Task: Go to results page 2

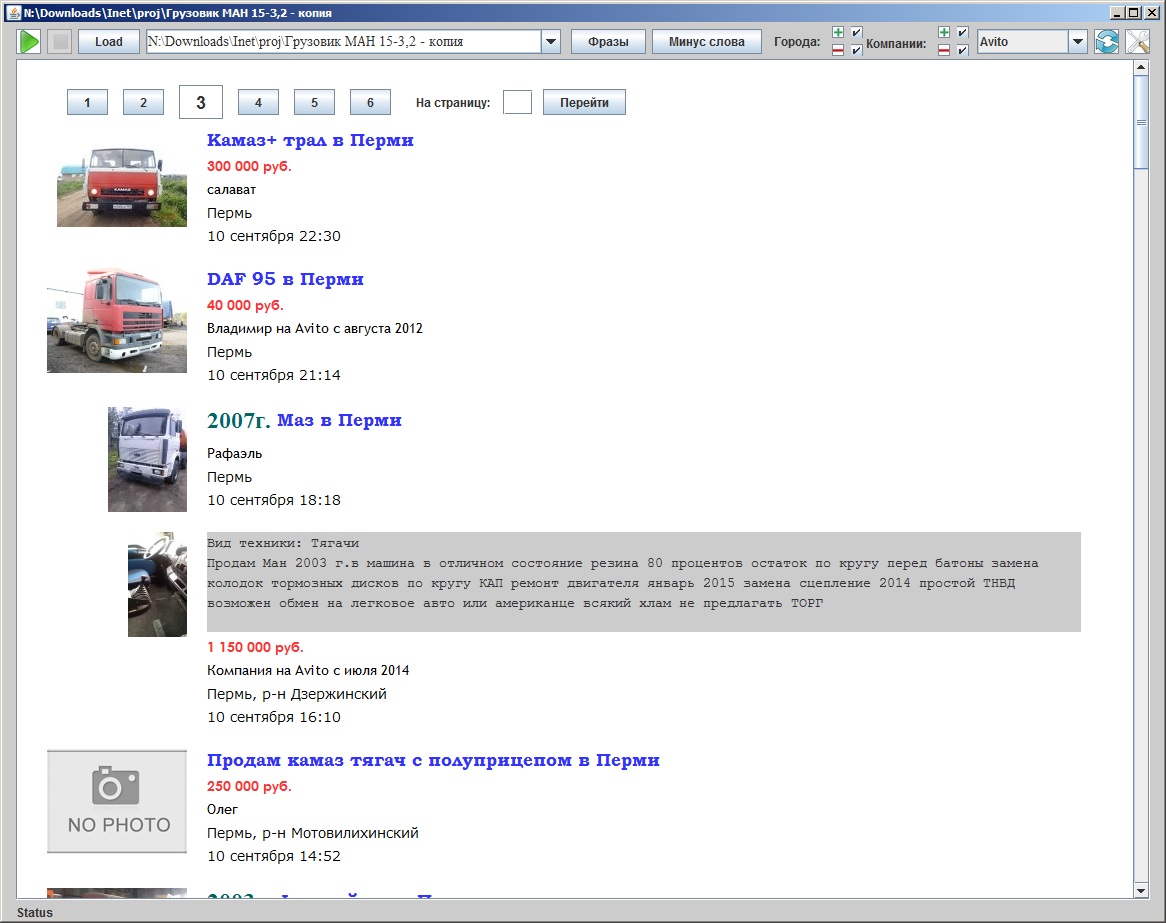Action: (143, 103)
